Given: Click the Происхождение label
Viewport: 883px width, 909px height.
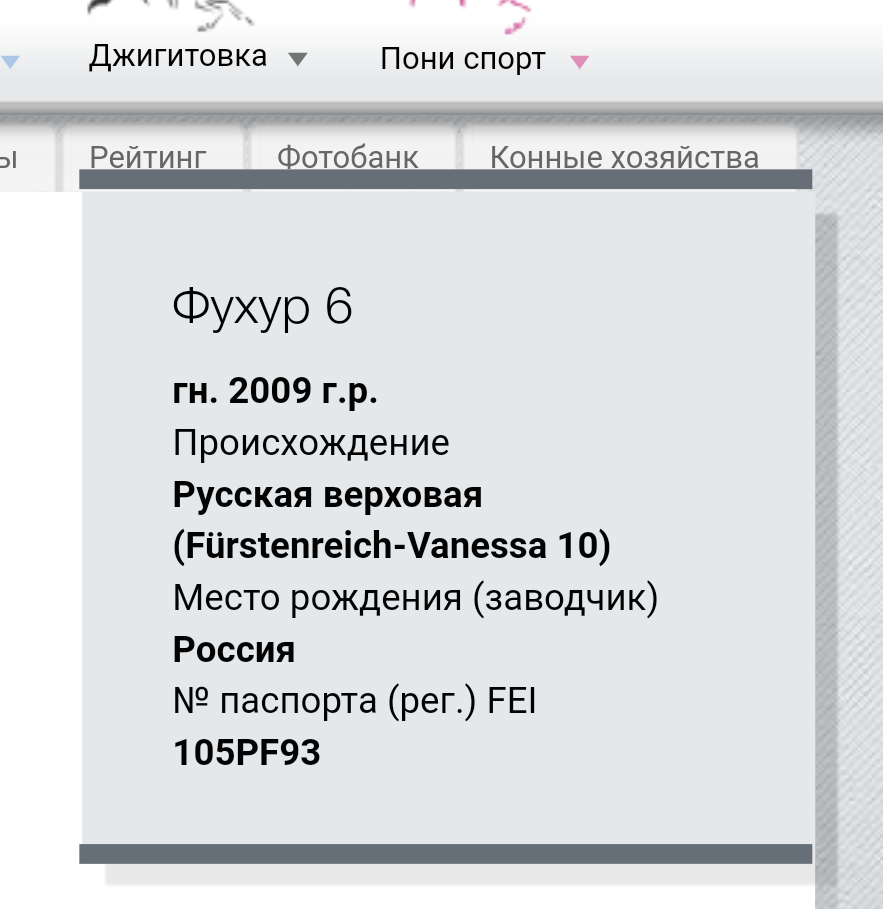Looking at the screenshot, I should click(311, 442).
